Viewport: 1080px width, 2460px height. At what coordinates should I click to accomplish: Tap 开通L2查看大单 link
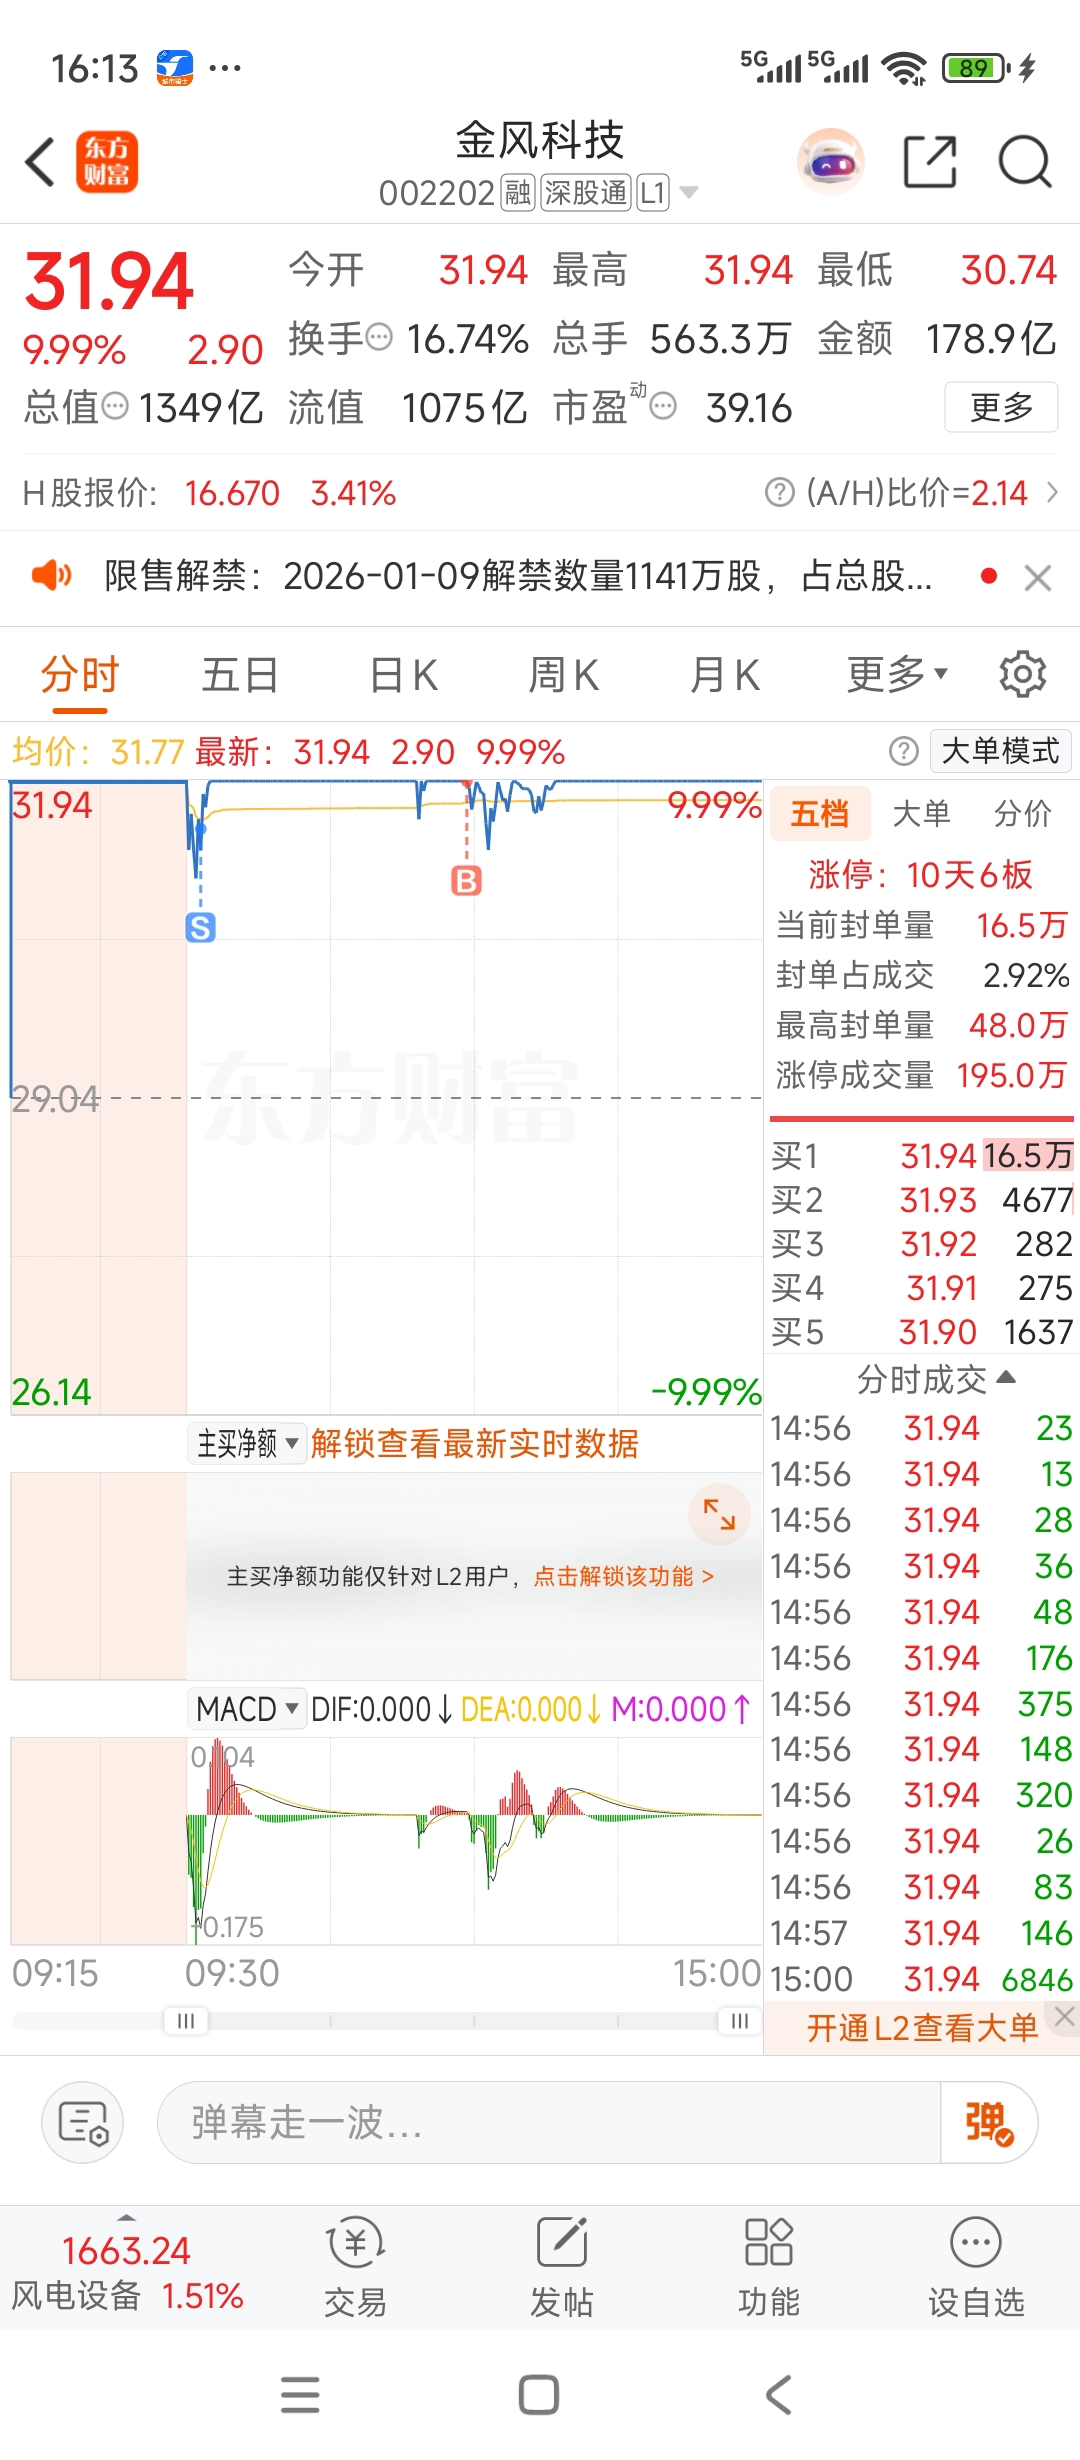pyautogui.click(x=922, y=2027)
